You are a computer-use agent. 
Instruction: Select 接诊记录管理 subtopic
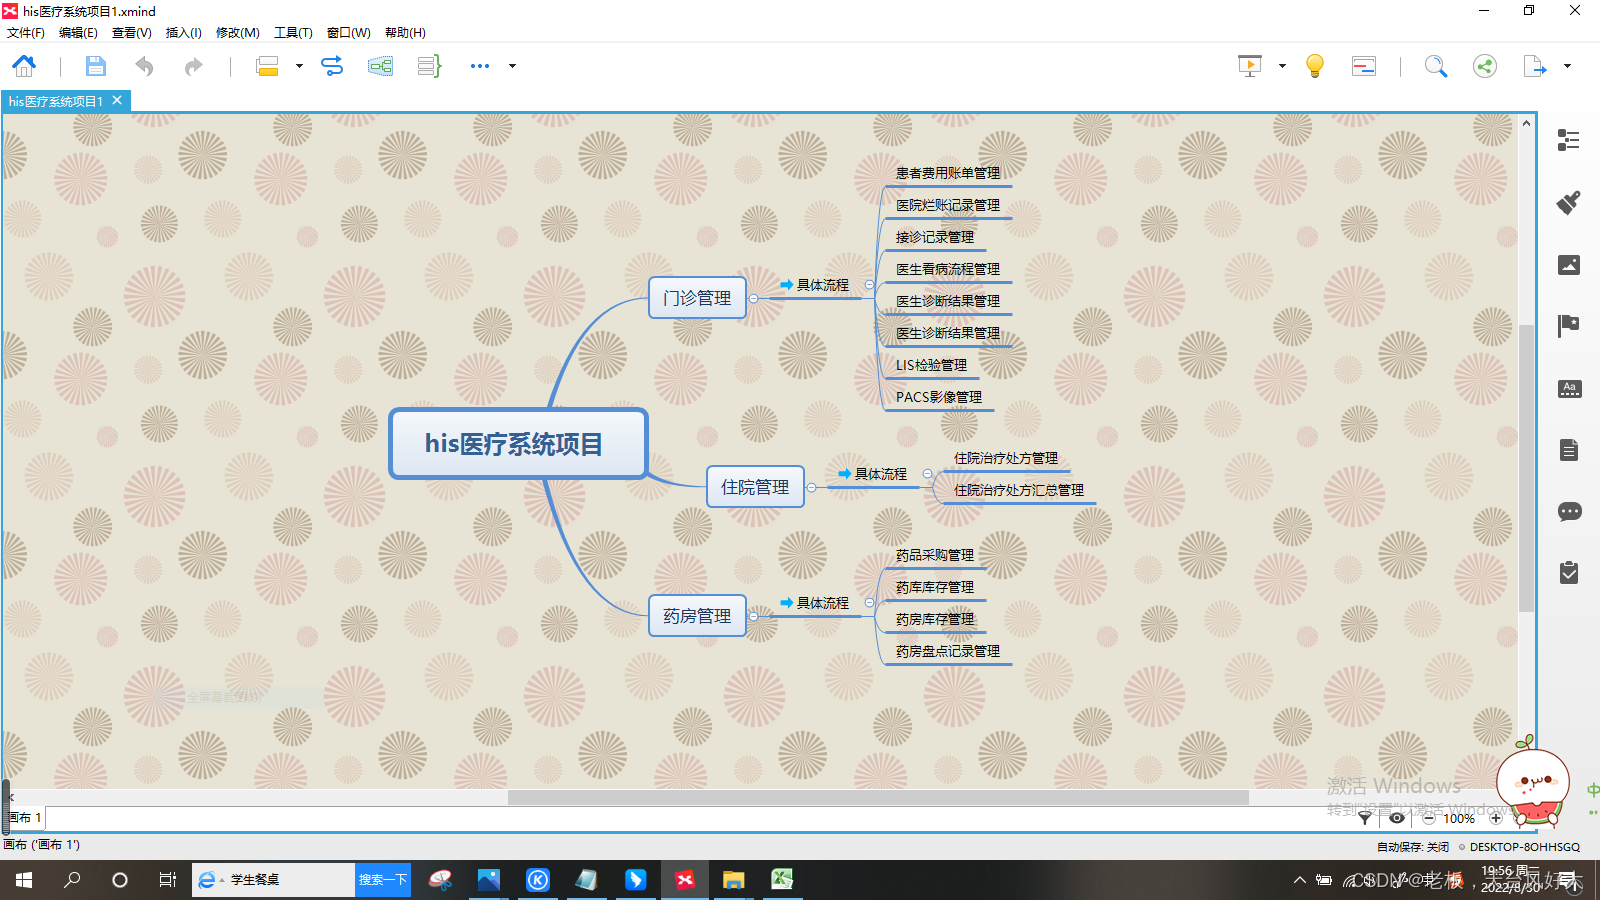[x=935, y=237]
